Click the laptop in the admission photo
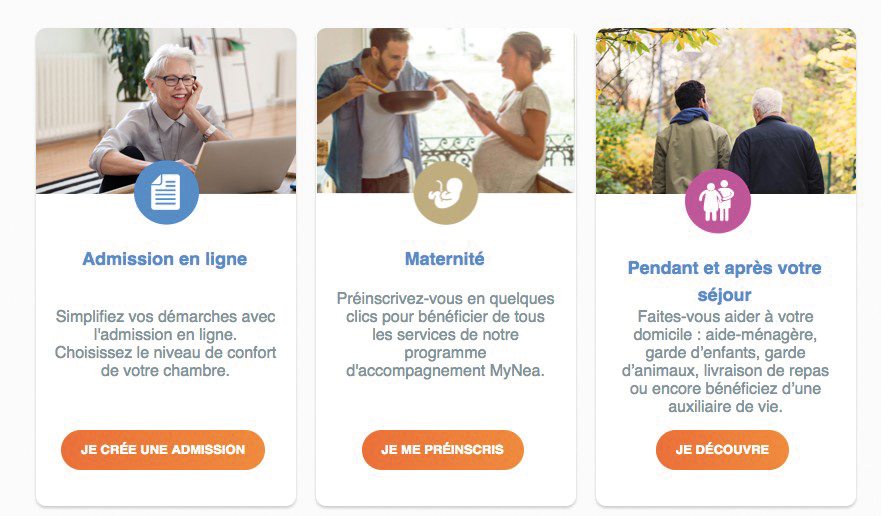Viewport: 881px width, 516px height. pos(243,165)
